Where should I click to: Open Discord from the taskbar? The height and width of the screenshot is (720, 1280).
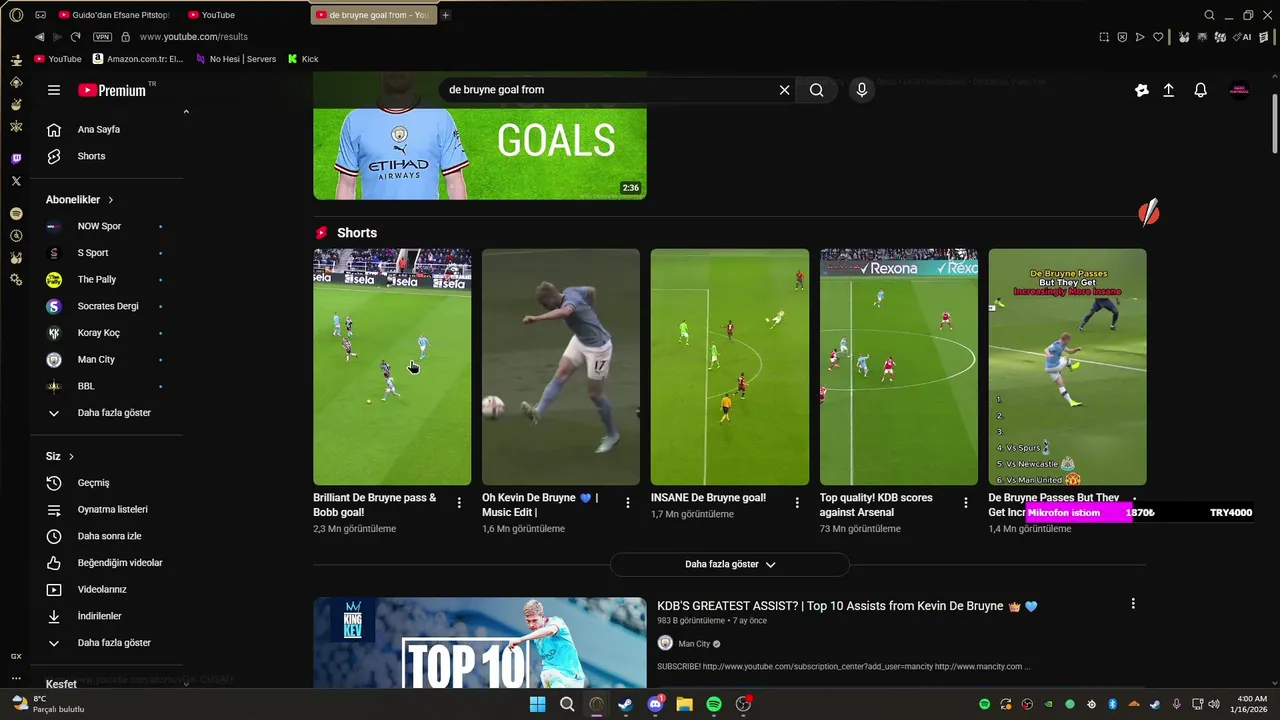pyautogui.click(x=655, y=704)
